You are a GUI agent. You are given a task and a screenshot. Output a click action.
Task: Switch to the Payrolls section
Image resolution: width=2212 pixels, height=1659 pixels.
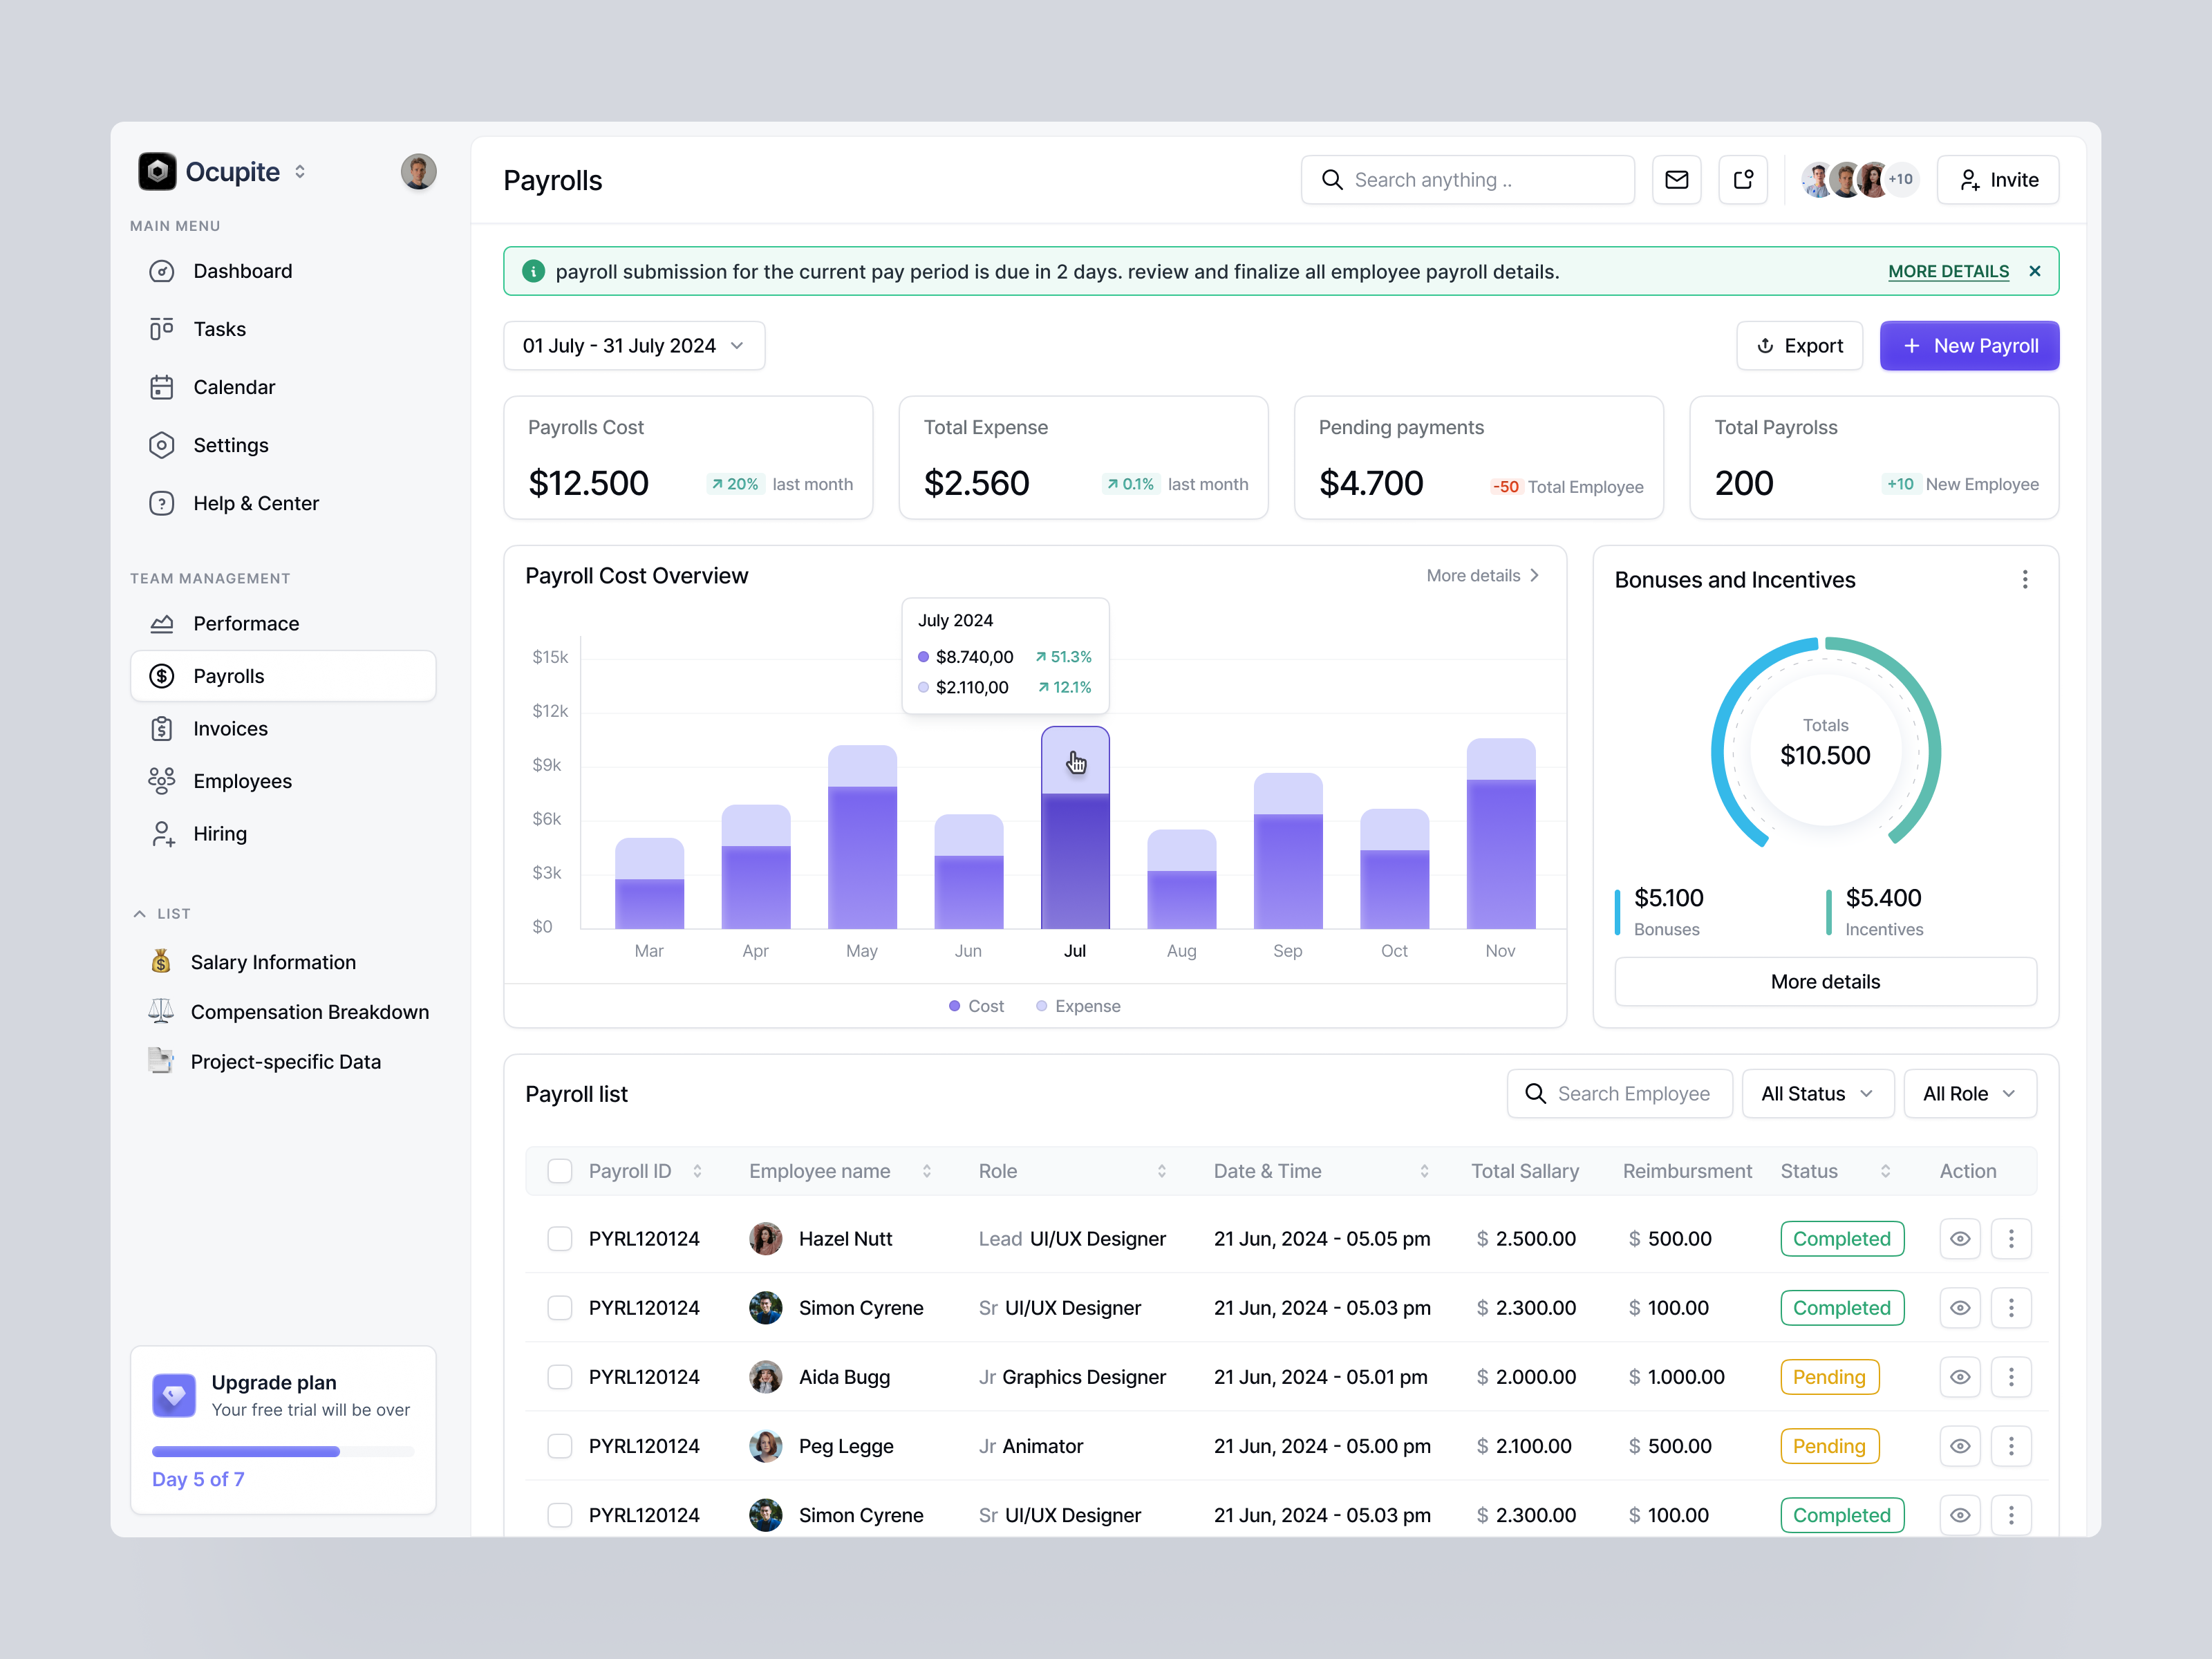coord(228,675)
